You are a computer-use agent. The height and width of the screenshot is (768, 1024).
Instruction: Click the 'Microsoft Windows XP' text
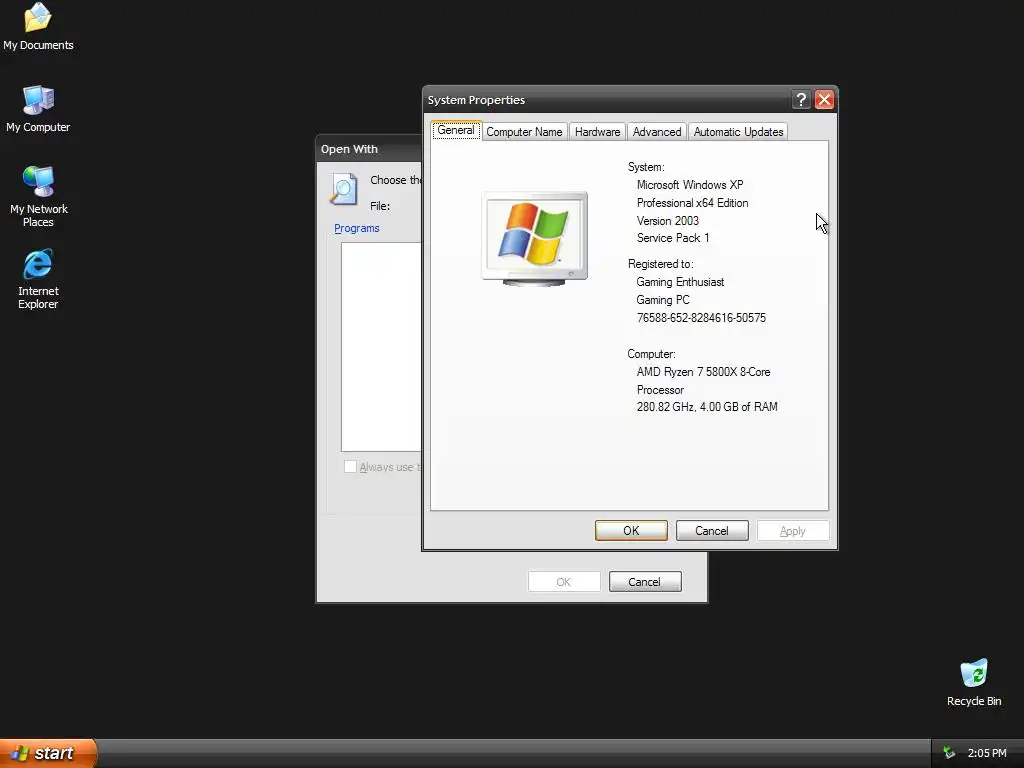[690, 185]
